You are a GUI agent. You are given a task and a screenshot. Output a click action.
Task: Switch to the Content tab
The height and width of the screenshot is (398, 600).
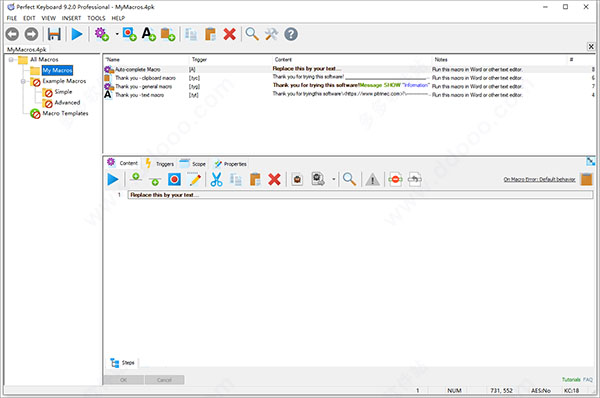[122, 163]
